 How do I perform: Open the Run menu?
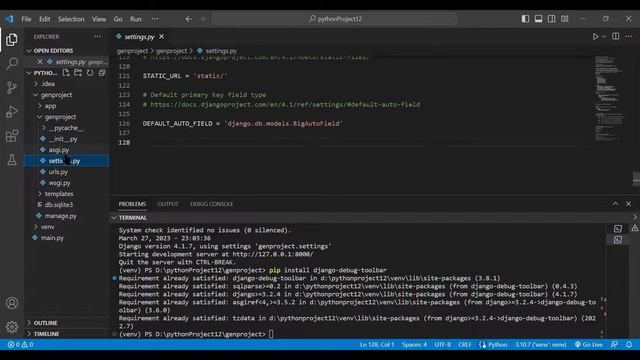(136, 19)
